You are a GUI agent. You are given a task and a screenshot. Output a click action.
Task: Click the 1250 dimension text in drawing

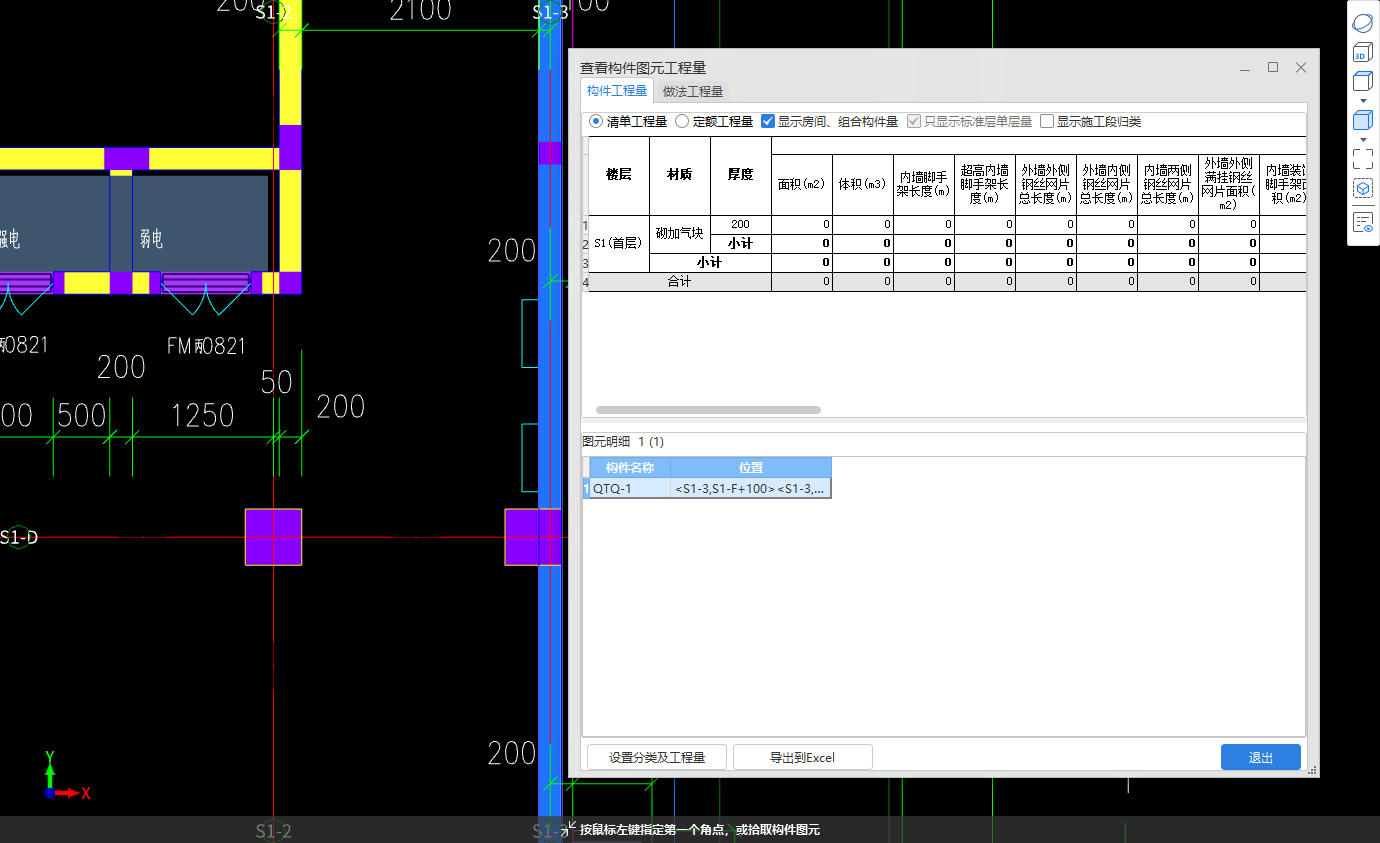[203, 415]
